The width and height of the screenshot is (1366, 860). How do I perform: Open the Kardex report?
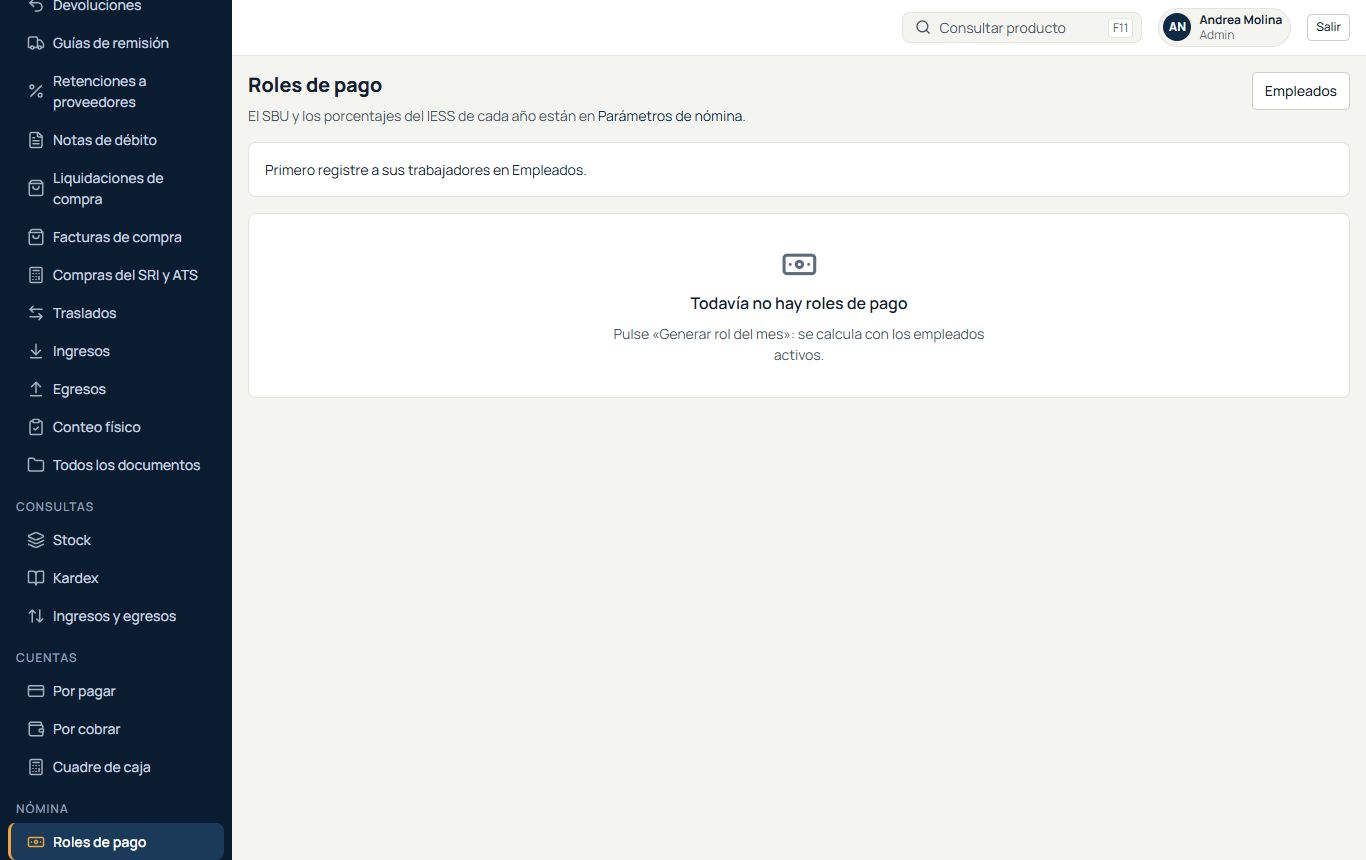116,578
